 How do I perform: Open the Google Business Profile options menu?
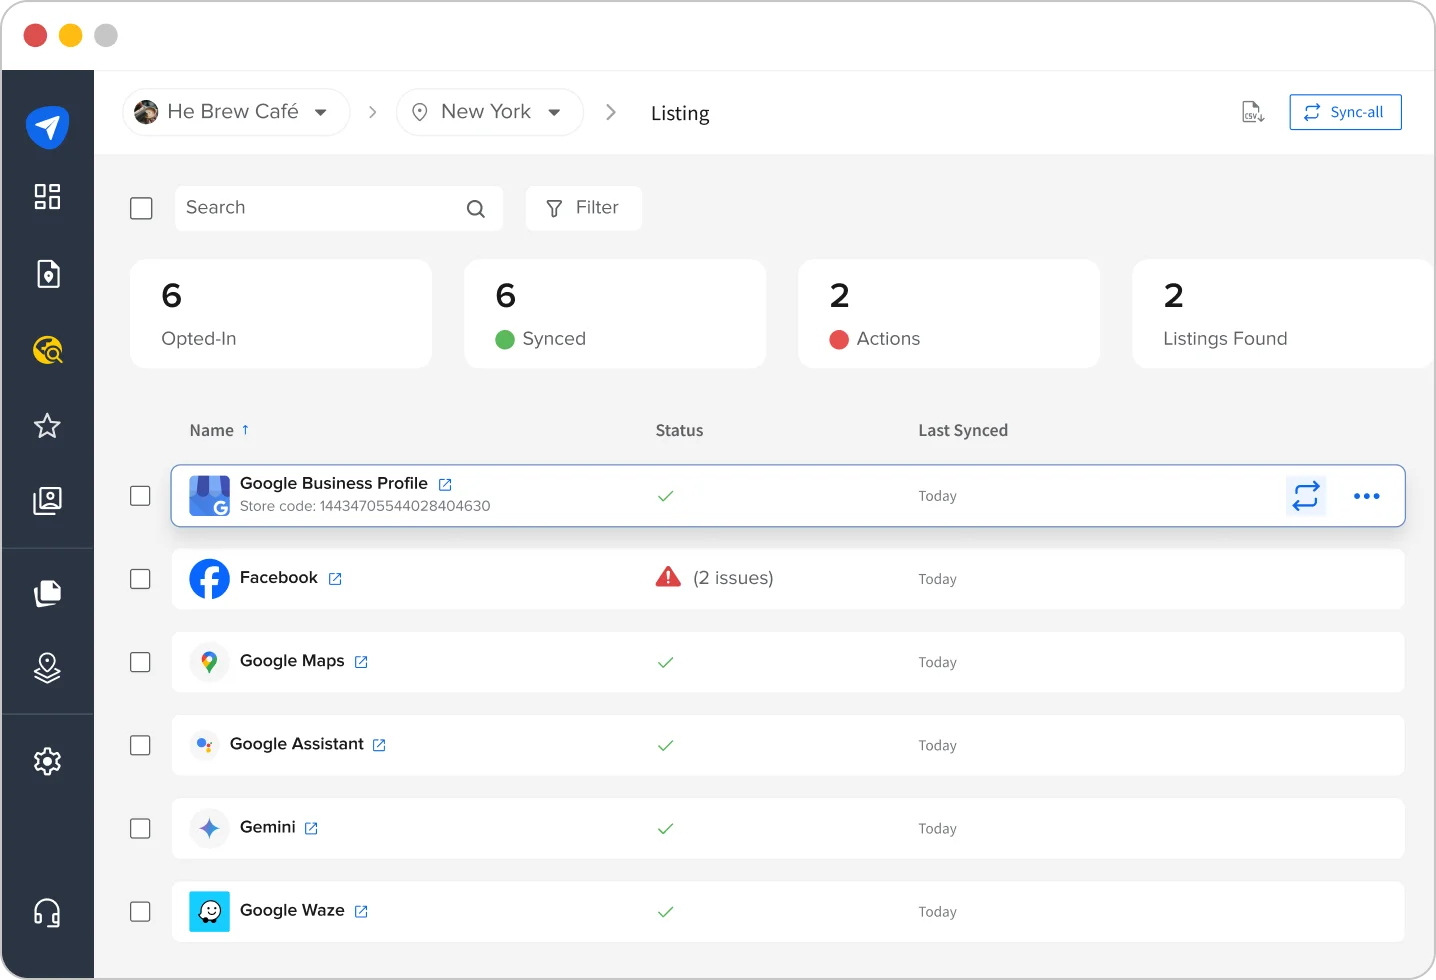click(x=1367, y=495)
